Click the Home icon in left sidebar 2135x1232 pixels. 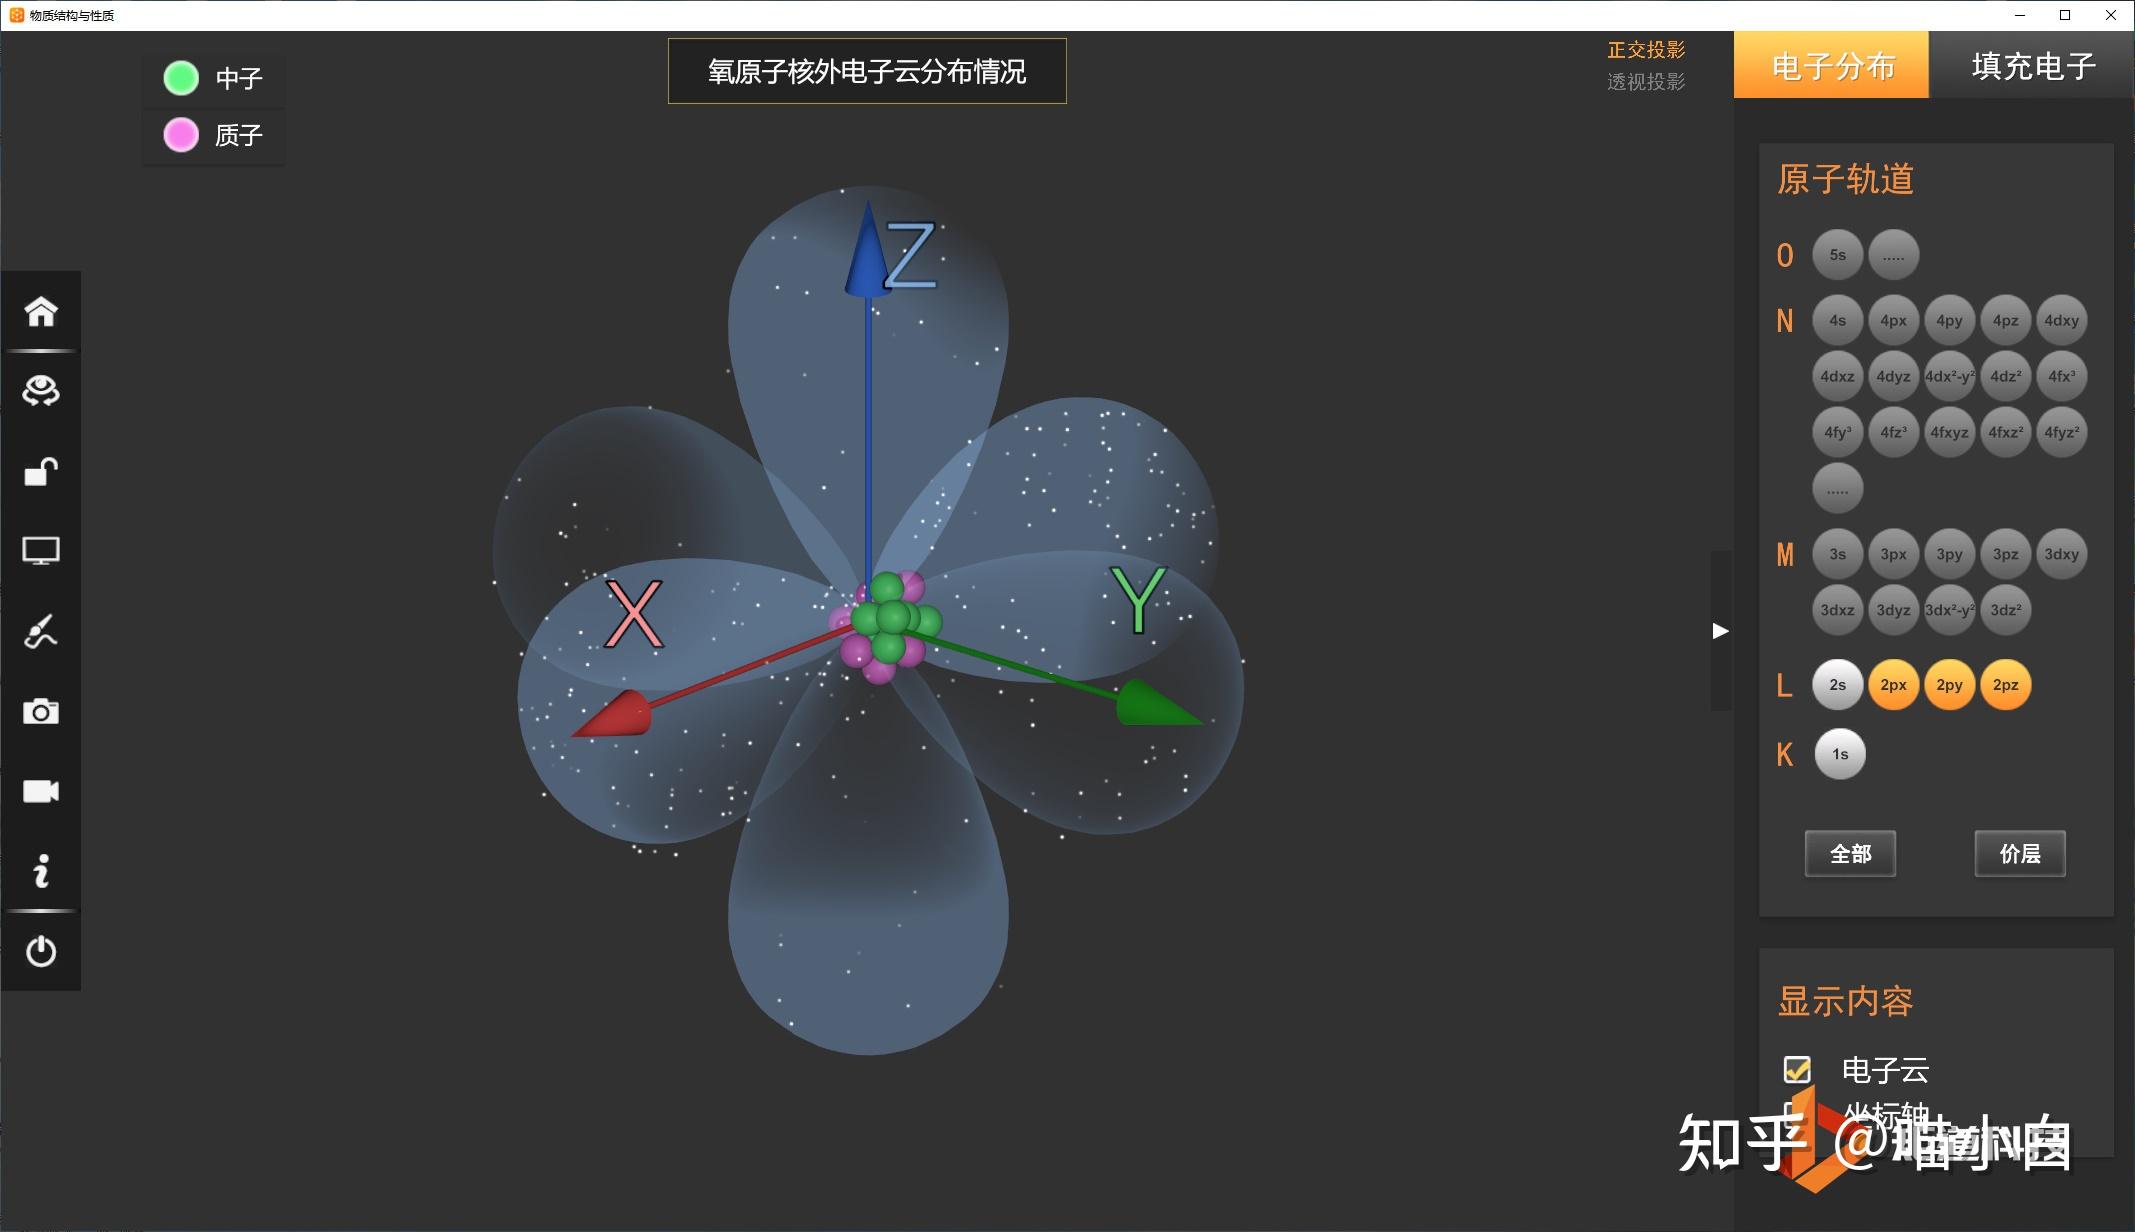[41, 312]
